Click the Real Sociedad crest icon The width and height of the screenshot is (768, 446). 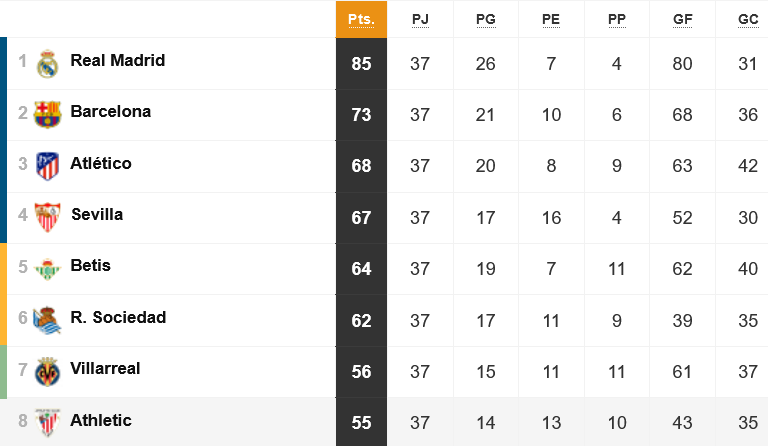[47, 320]
